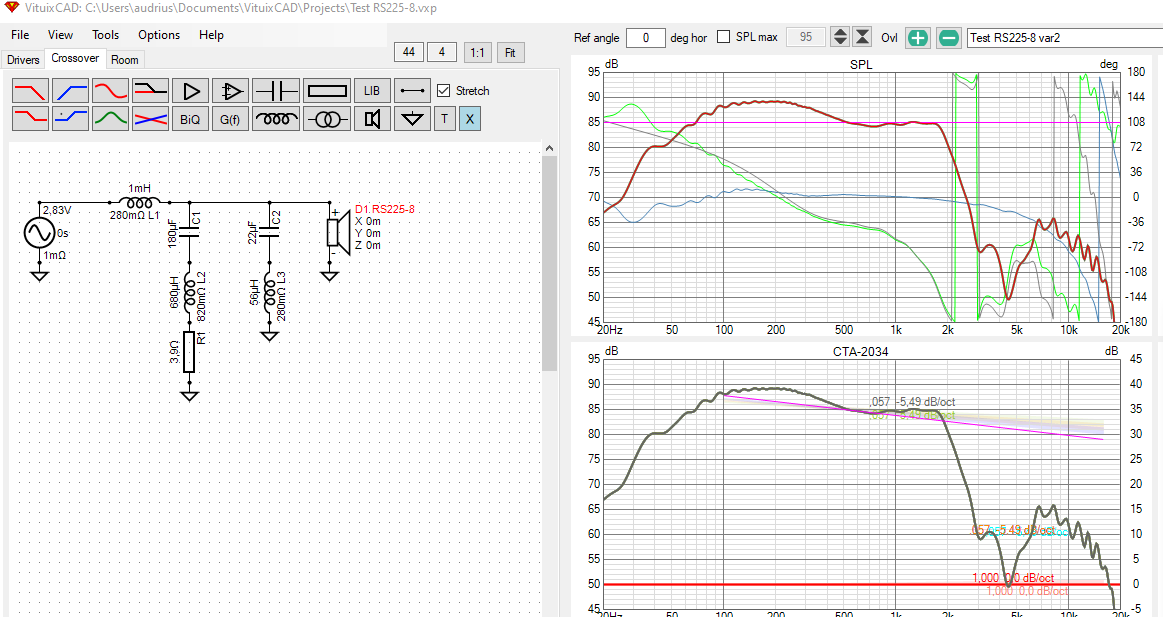Click the SPL range compress icon
This screenshot has height=617, width=1163.
tap(862, 37)
